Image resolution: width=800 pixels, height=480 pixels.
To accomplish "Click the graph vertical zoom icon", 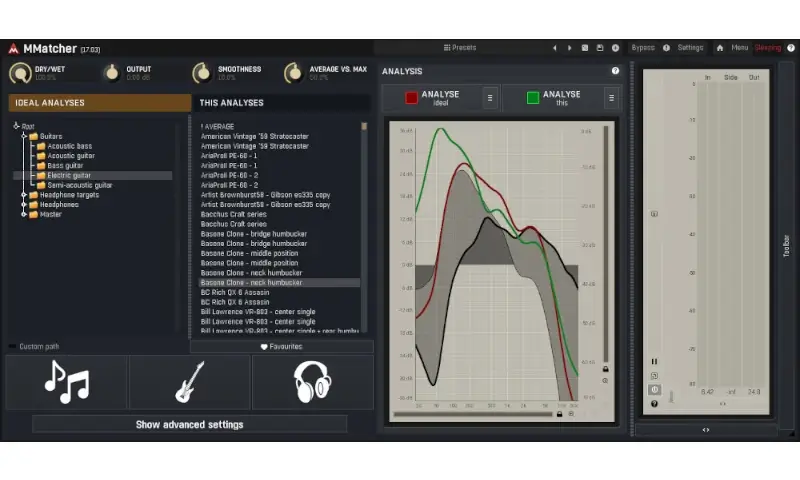I will pos(606,381).
